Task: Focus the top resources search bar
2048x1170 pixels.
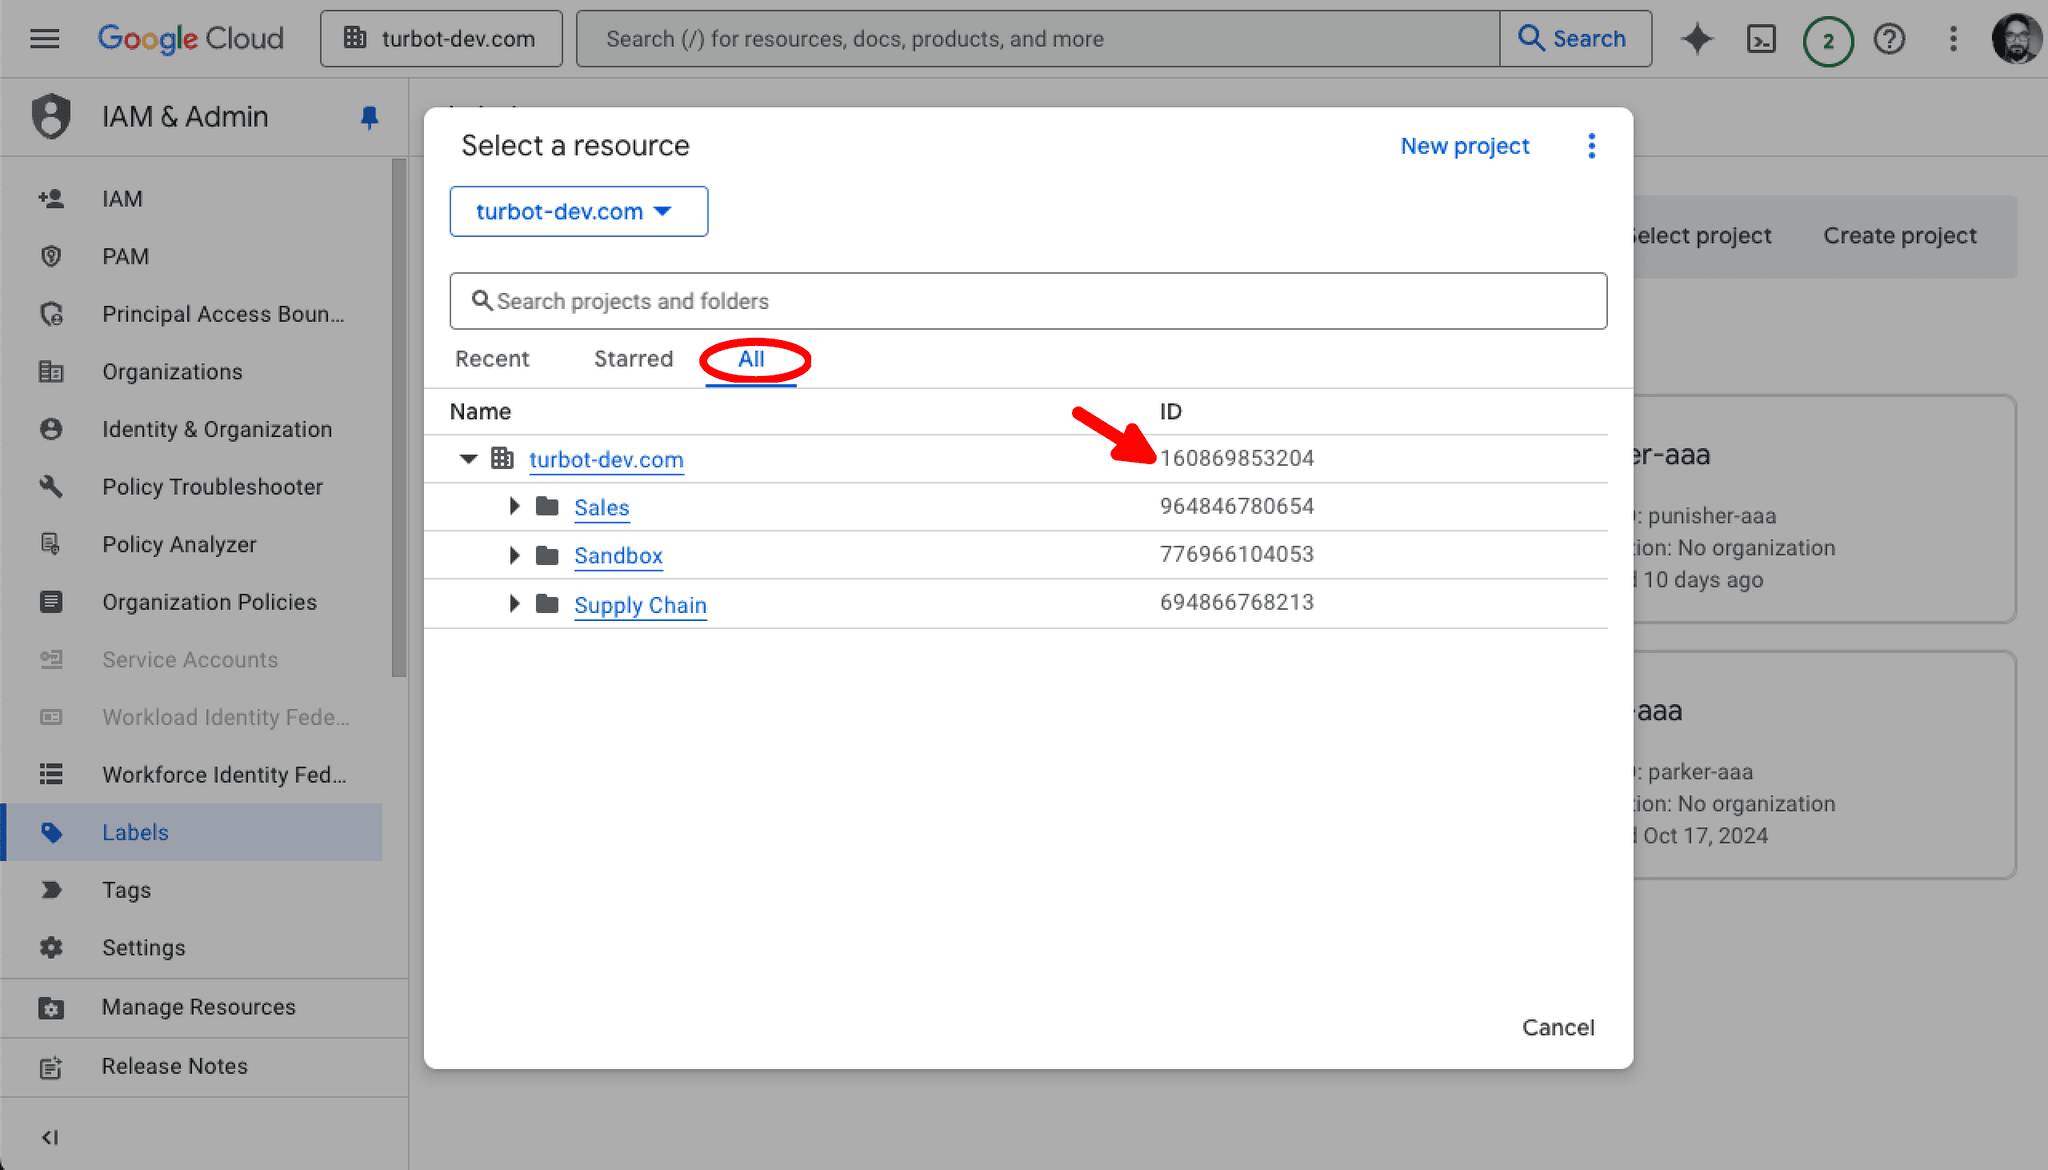Action: click(x=1038, y=39)
